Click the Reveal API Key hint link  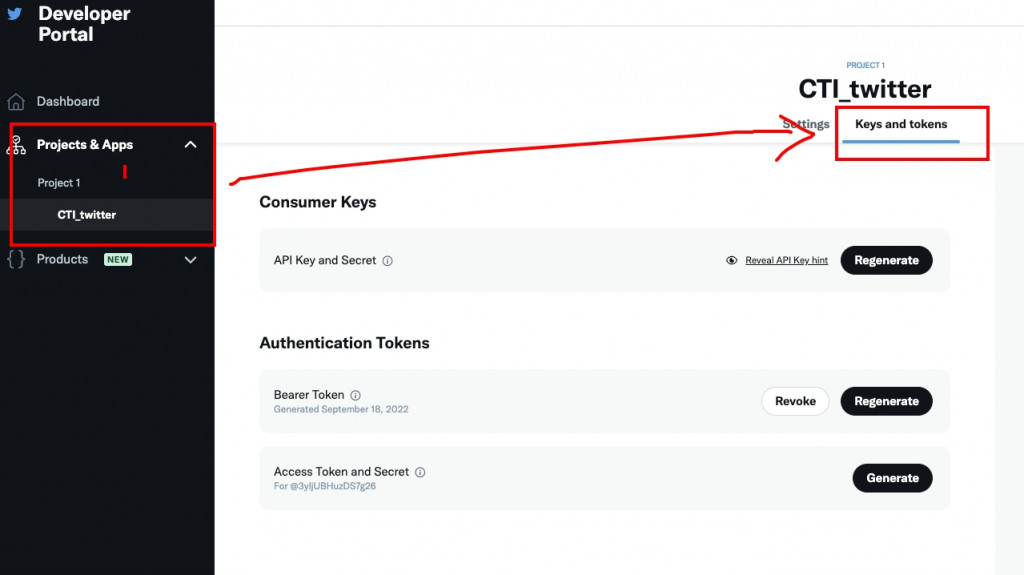pyautogui.click(x=786, y=261)
